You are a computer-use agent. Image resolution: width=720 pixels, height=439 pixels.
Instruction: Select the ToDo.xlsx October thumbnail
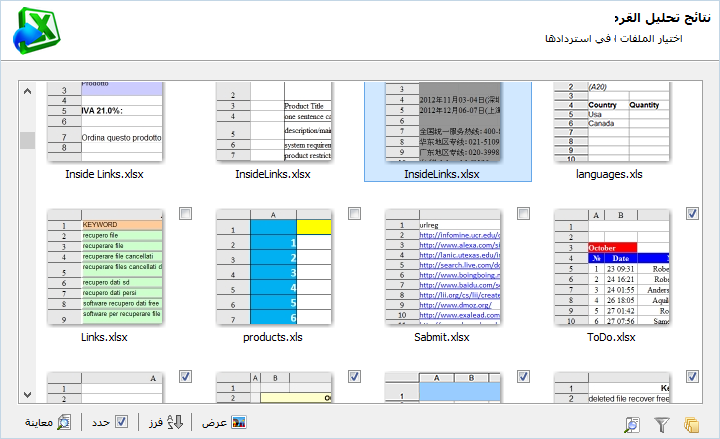612,267
